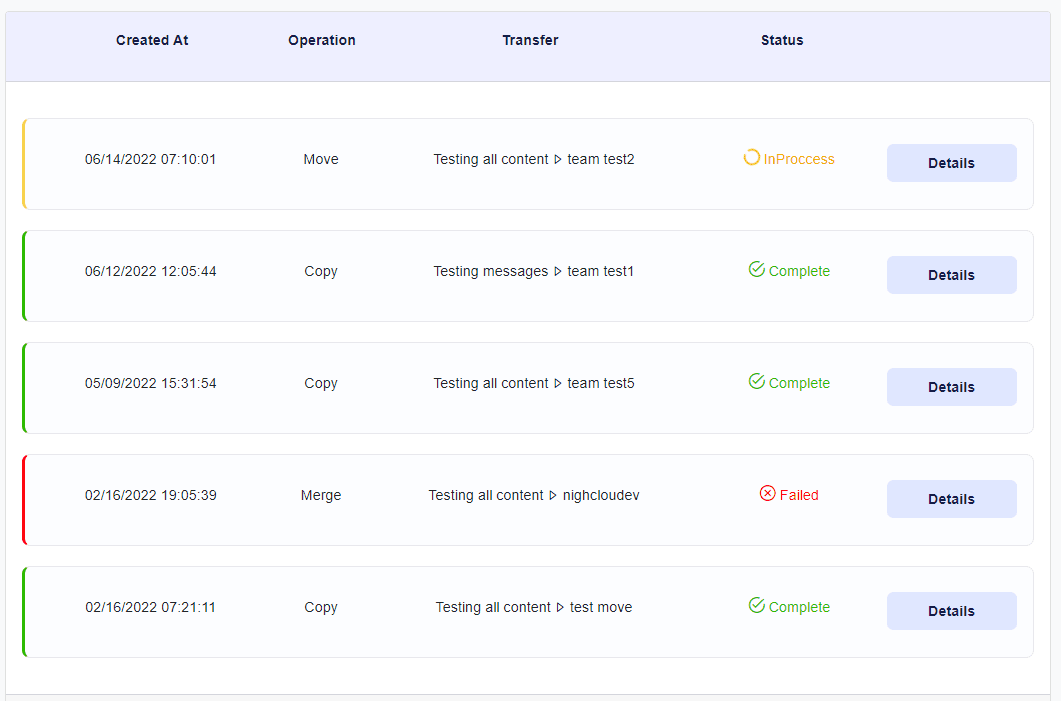This screenshot has width=1061, height=701.
Task: Click the Operation column header
Action: coord(321,41)
